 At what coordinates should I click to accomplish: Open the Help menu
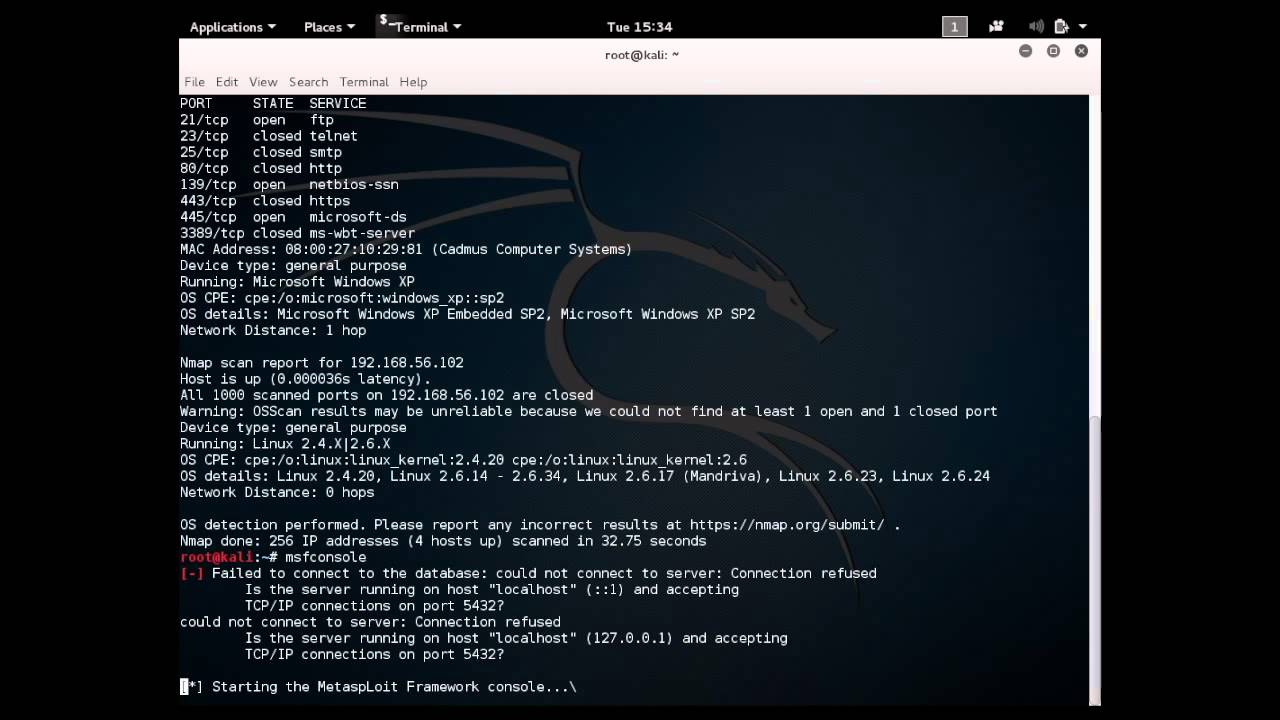413,82
